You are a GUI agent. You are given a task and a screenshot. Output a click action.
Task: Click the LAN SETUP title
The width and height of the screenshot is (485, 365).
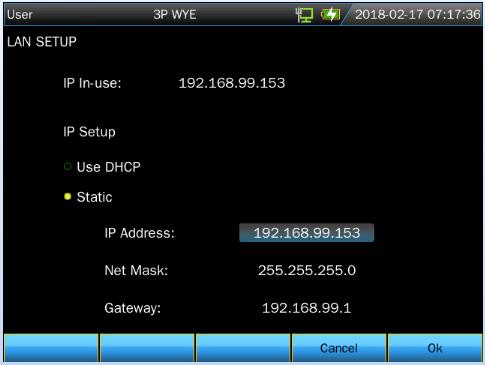point(42,42)
